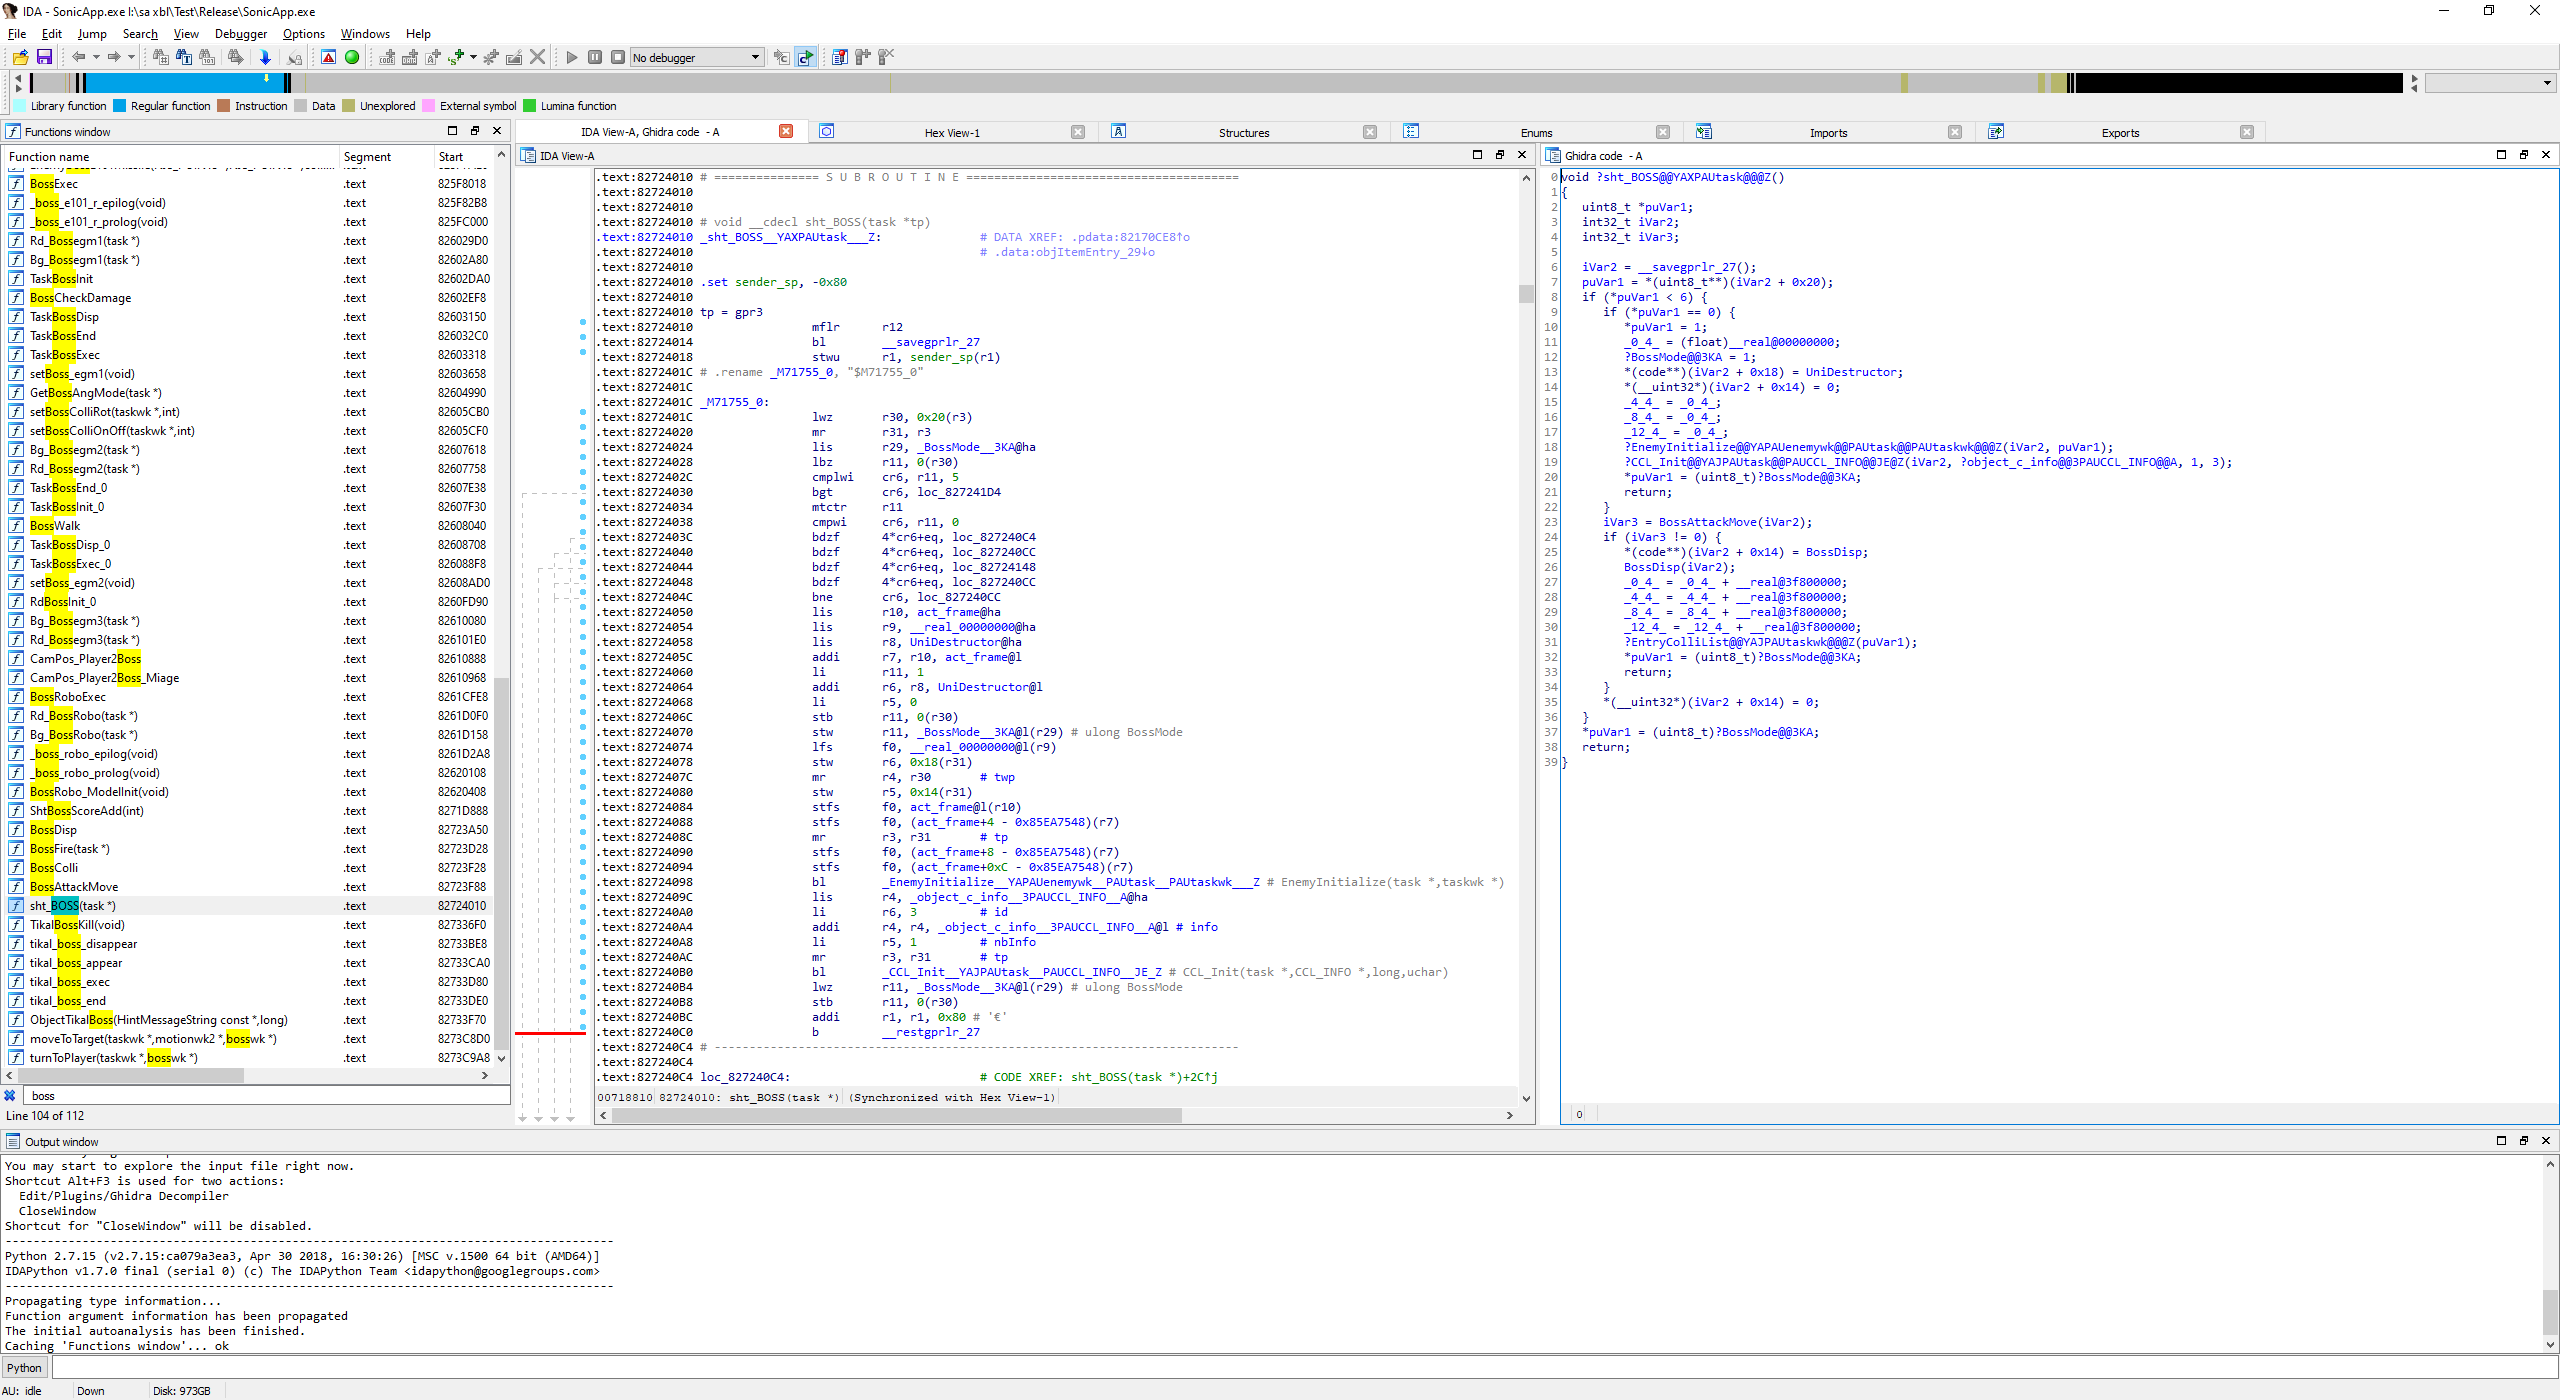
Task: Click the Python interpreter button
Action: tap(25, 1368)
